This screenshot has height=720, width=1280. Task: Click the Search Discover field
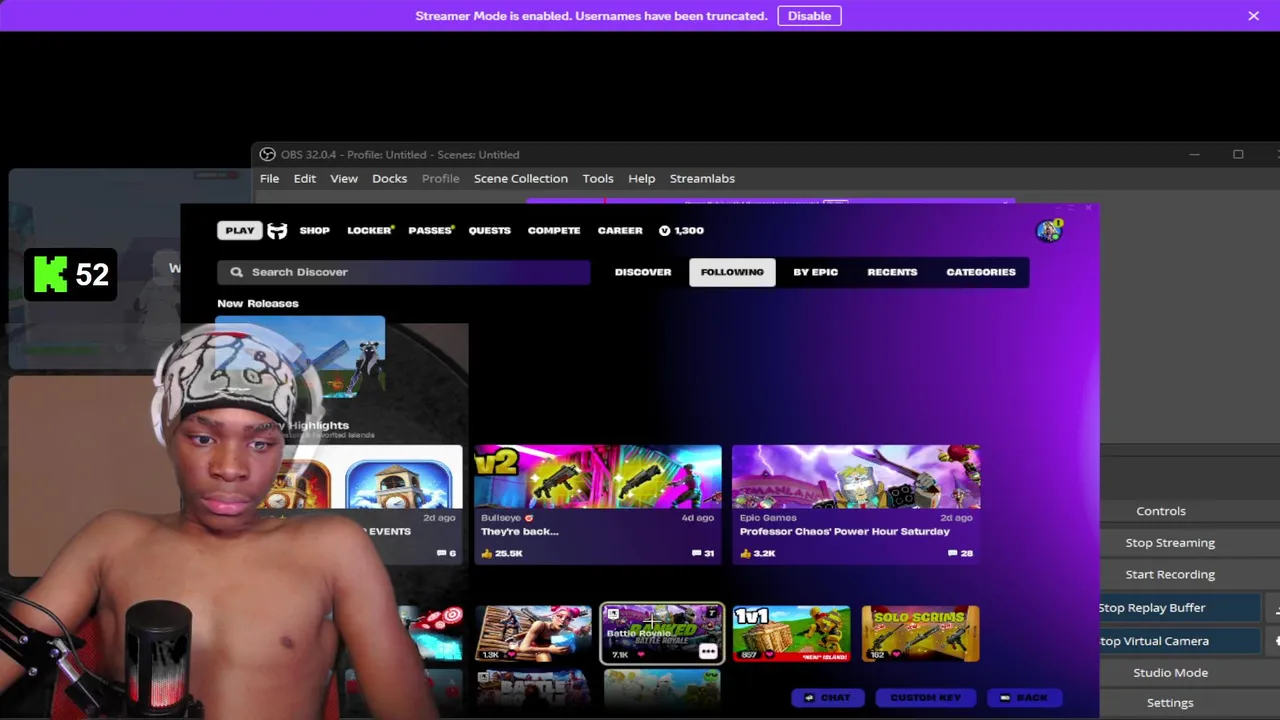pos(404,272)
